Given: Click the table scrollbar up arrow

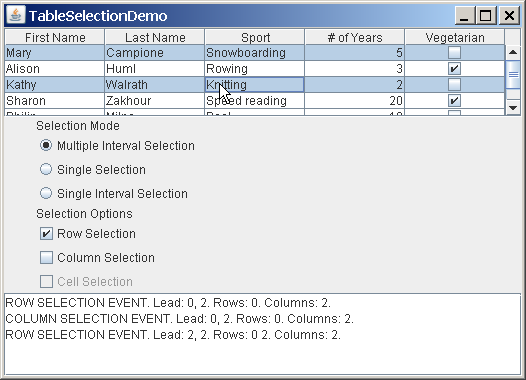Looking at the screenshot, I should tap(513, 52).
